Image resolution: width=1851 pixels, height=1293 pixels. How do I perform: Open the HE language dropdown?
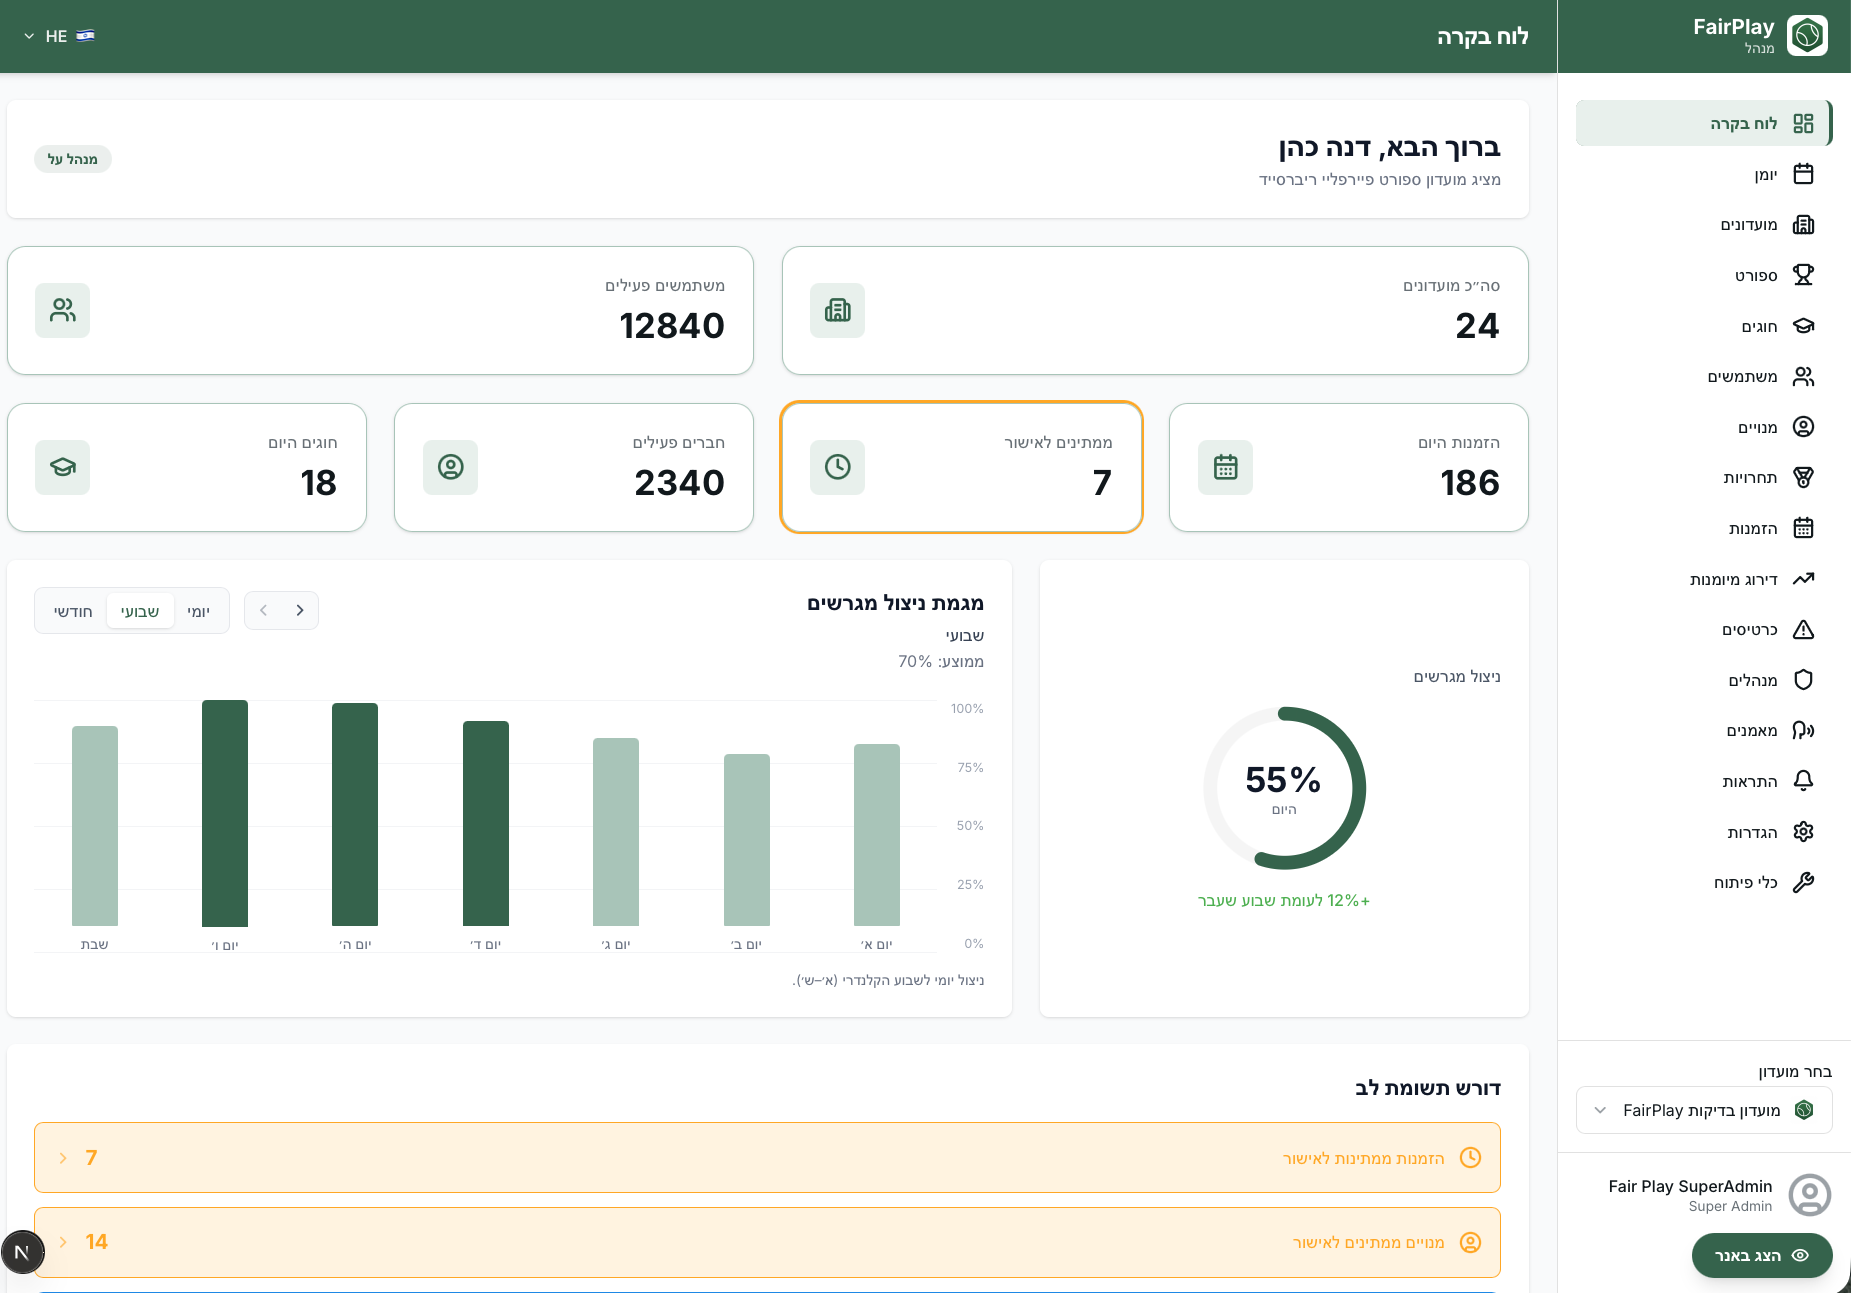59,36
